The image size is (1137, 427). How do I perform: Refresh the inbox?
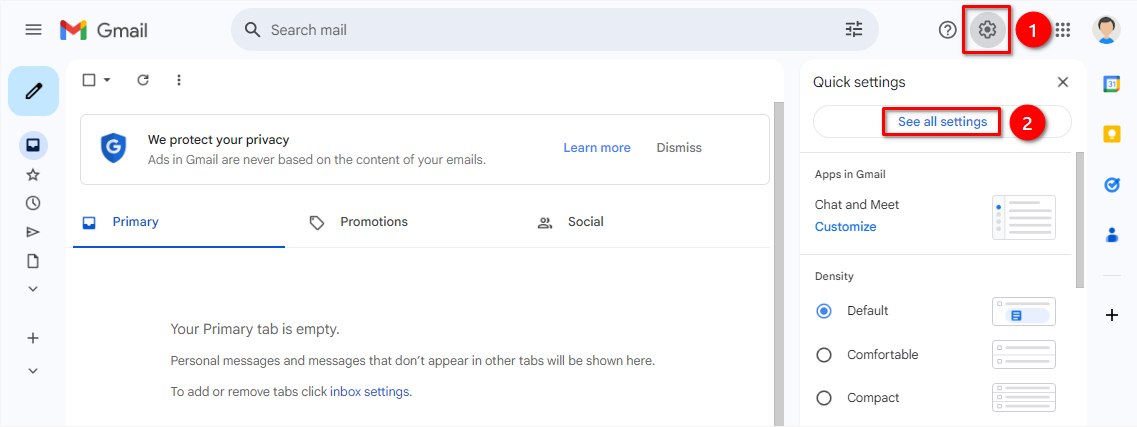pyautogui.click(x=143, y=80)
